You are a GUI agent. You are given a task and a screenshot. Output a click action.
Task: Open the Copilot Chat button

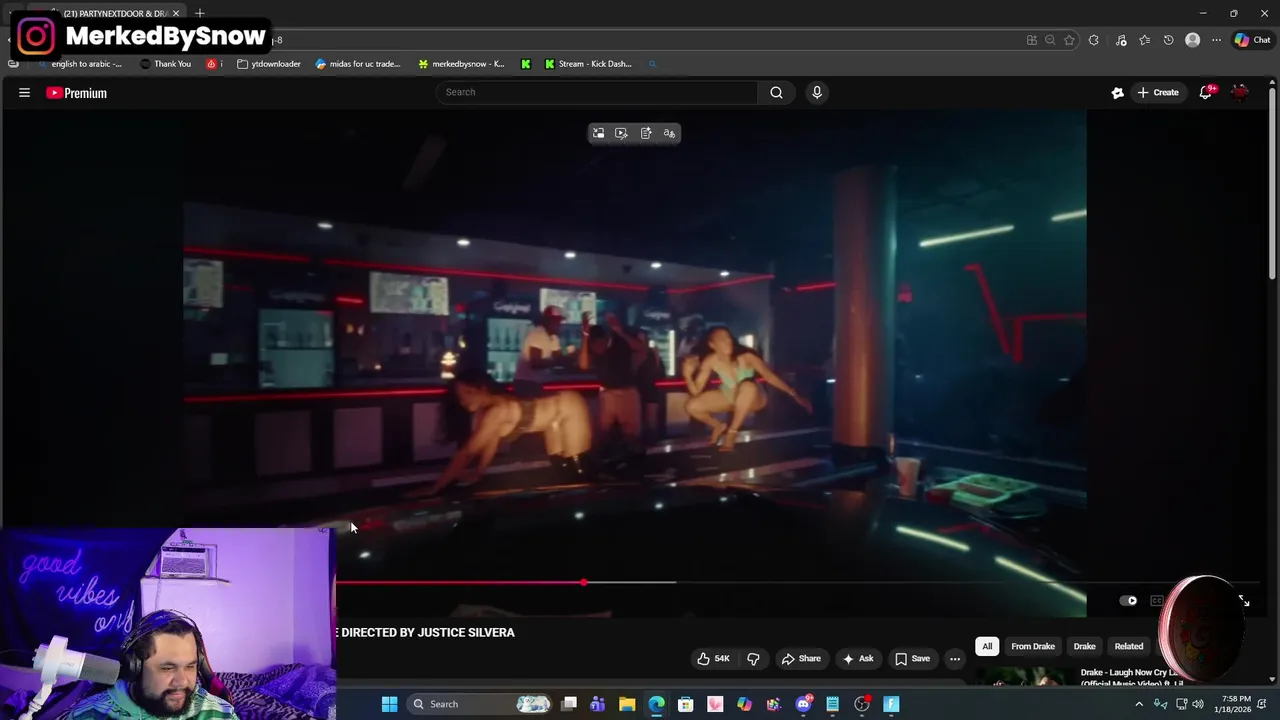tap(1252, 40)
